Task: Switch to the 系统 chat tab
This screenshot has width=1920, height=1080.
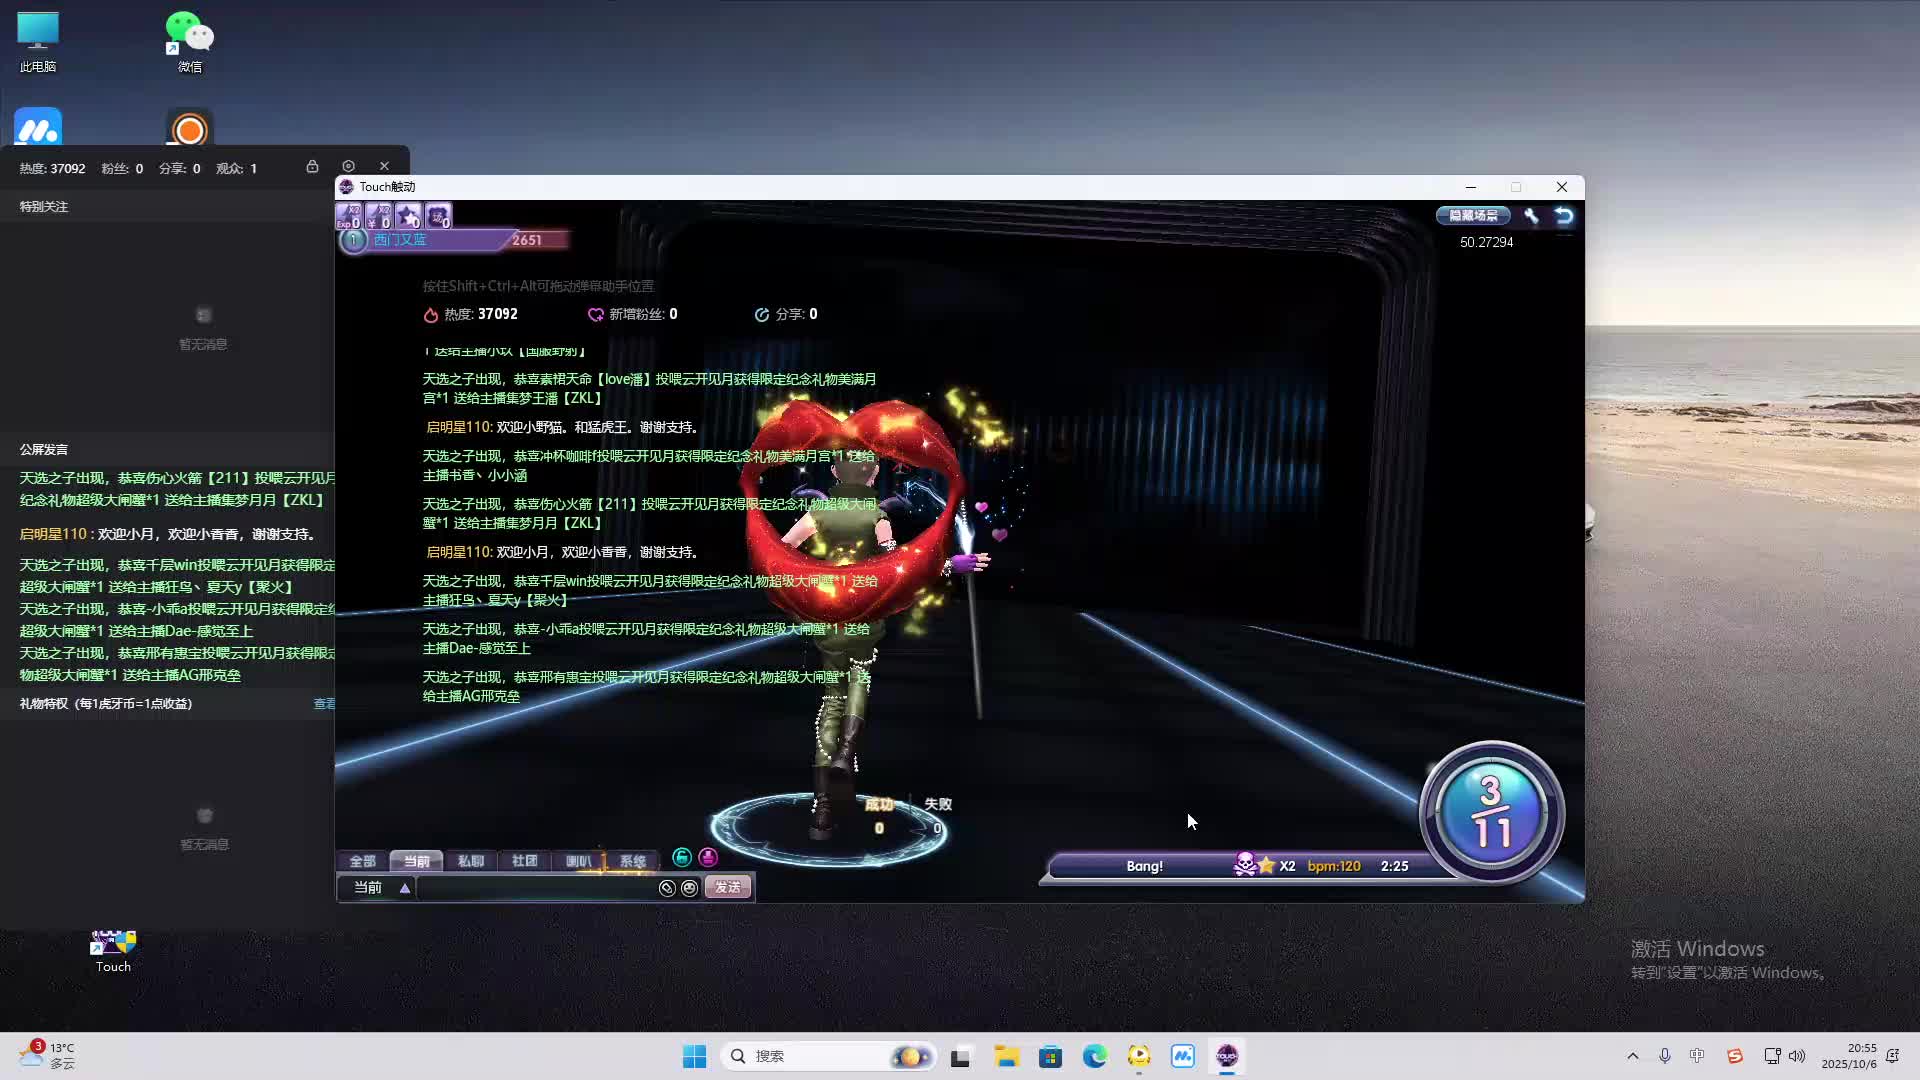Action: click(632, 861)
